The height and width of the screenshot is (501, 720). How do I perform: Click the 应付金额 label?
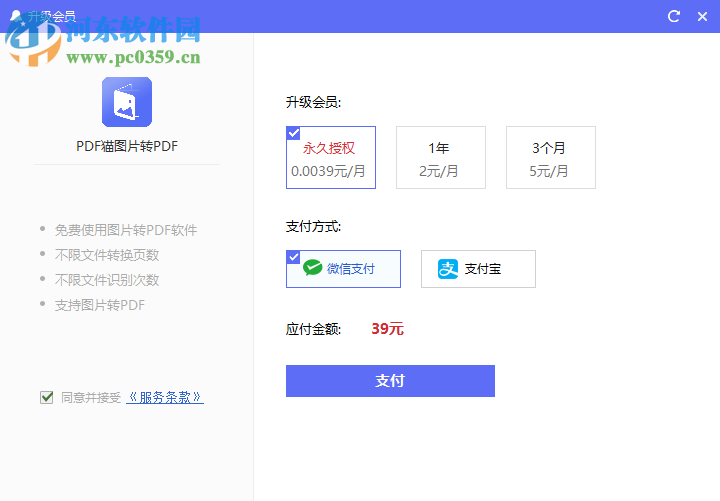tap(313, 329)
